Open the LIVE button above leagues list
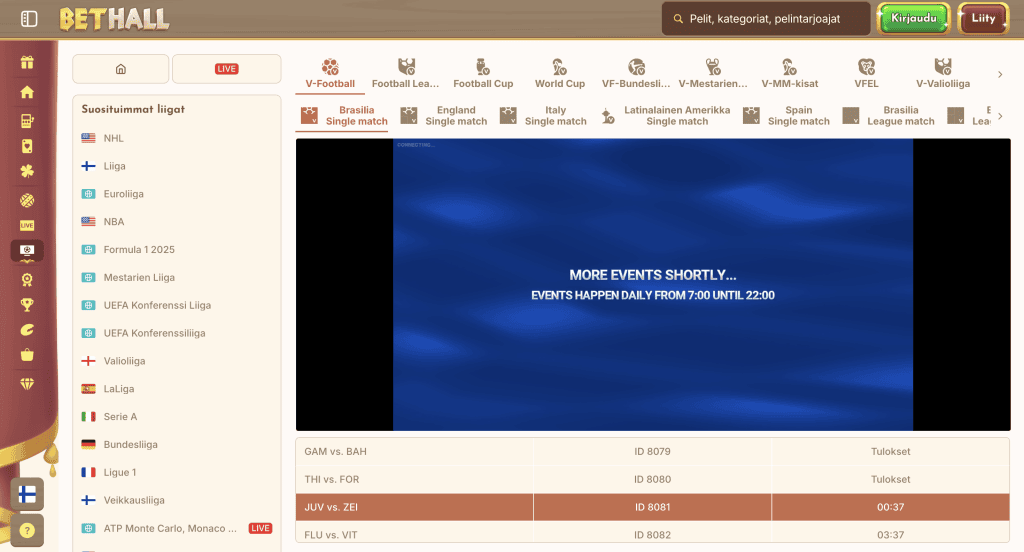 click(x=227, y=69)
